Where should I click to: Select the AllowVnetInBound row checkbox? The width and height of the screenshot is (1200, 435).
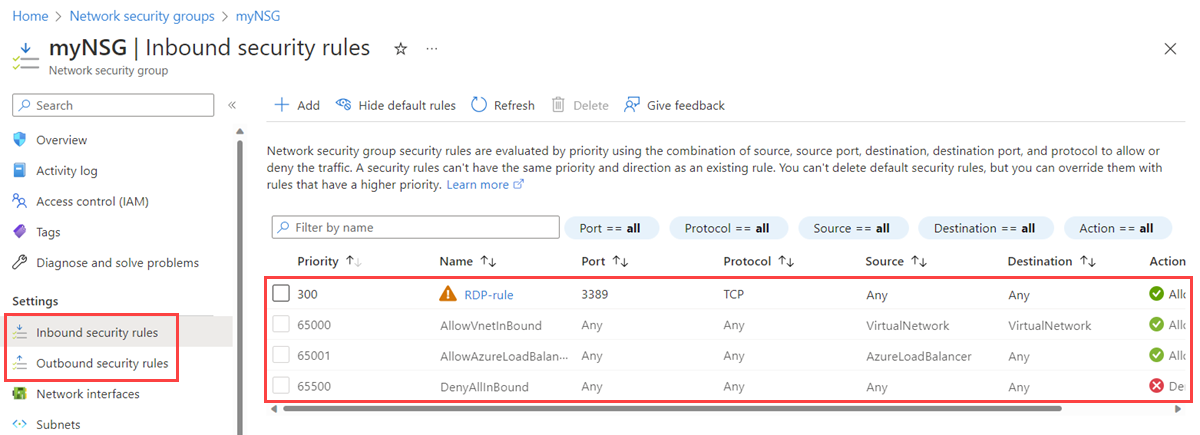(281, 324)
